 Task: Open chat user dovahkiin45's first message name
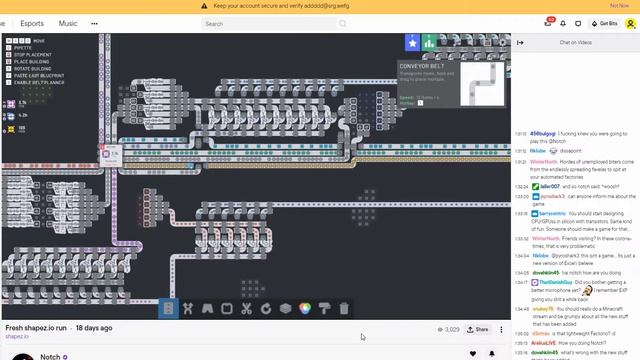[x=546, y=273]
